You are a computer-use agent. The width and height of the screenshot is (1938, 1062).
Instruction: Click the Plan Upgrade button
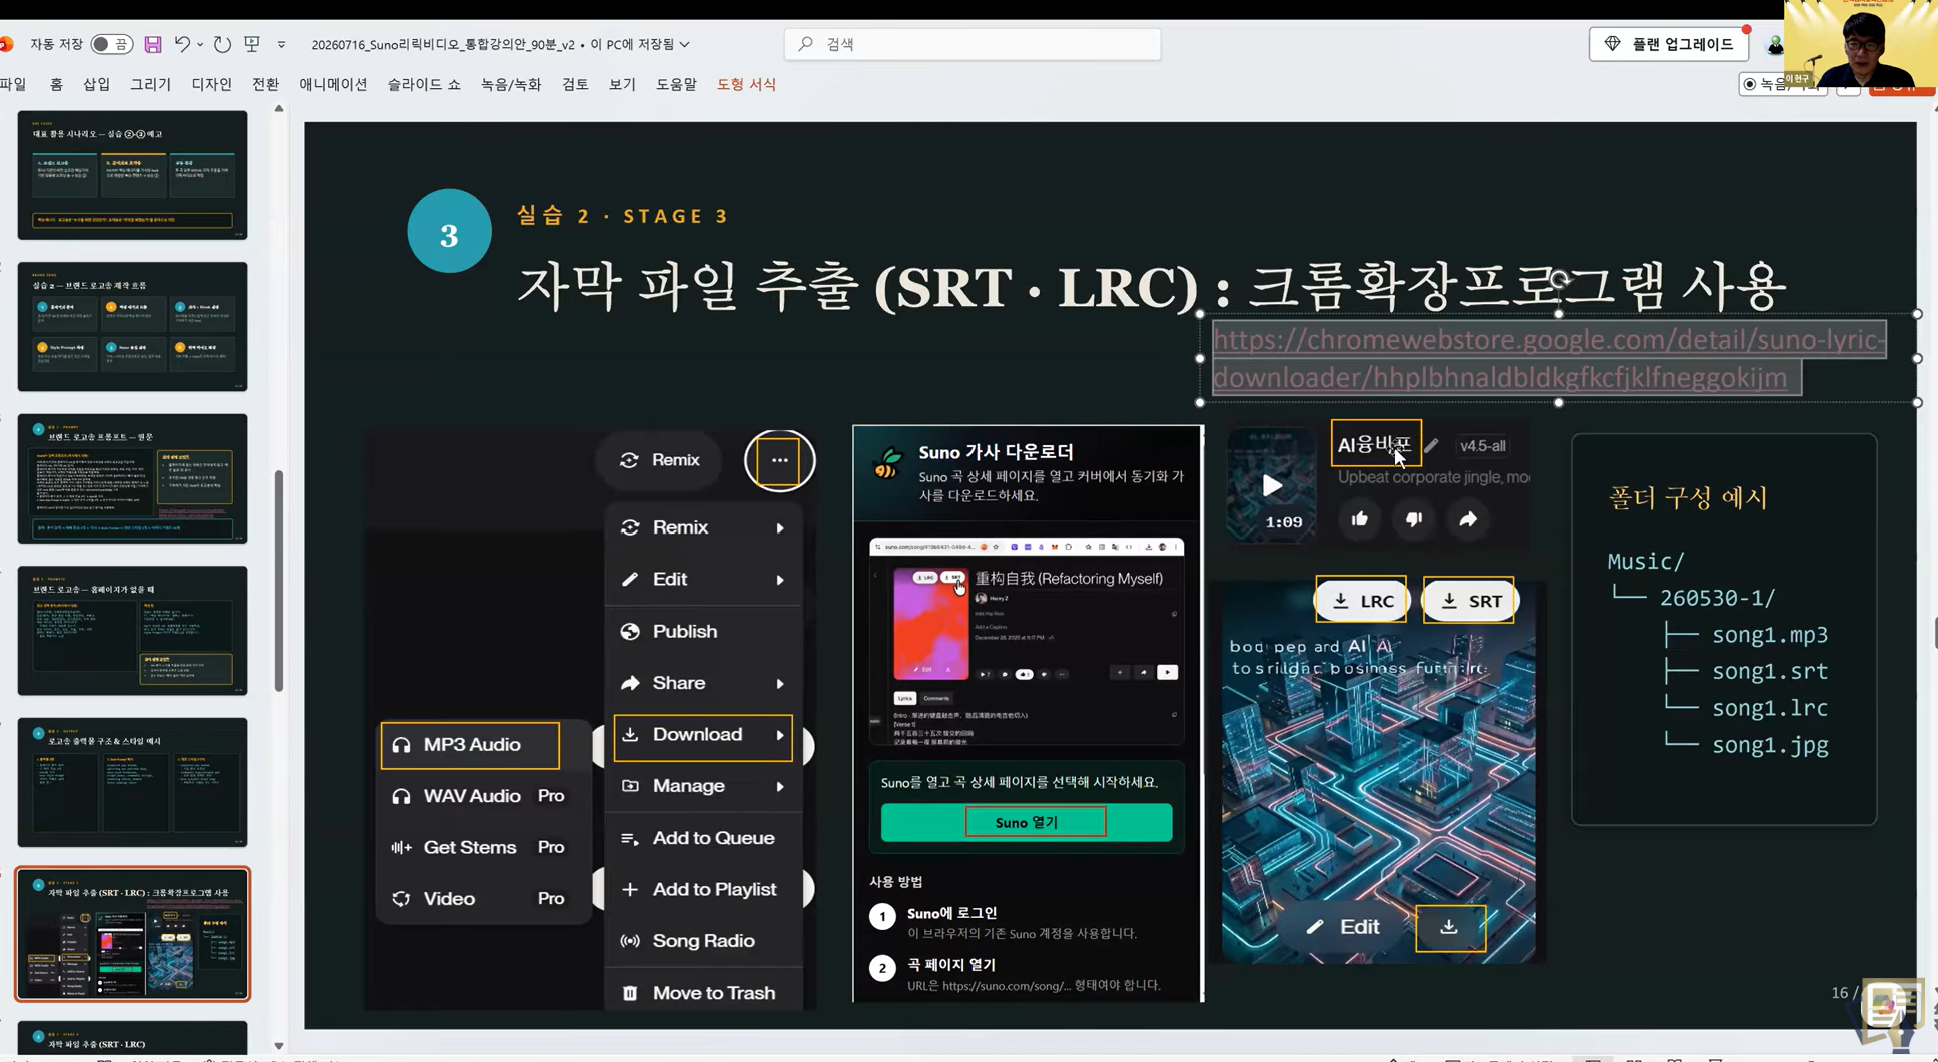(x=1669, y=44)
